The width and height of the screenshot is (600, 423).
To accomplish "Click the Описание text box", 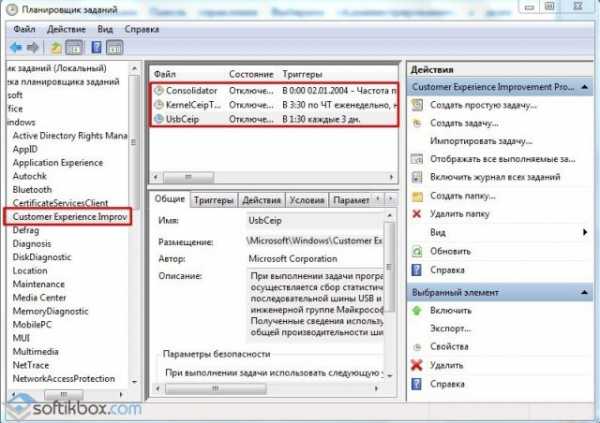I will point(315,305).
